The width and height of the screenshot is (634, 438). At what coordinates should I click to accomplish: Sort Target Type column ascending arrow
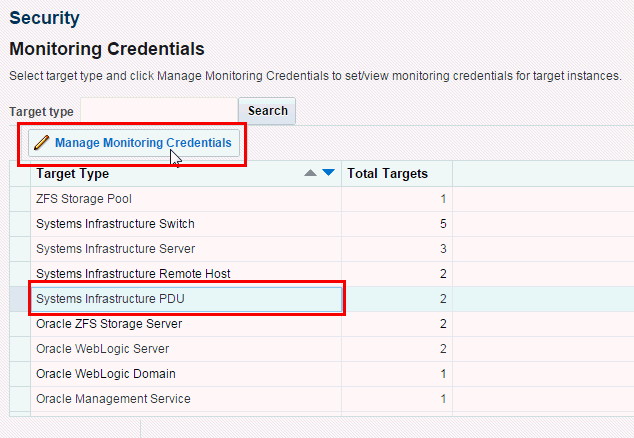311,174
